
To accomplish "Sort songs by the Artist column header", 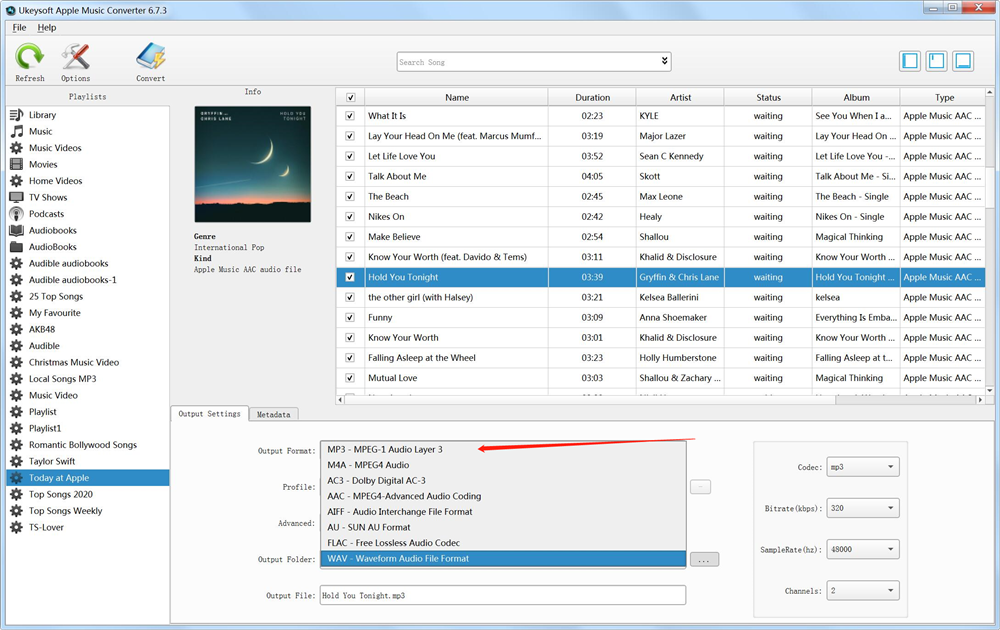I will (680, 98).
